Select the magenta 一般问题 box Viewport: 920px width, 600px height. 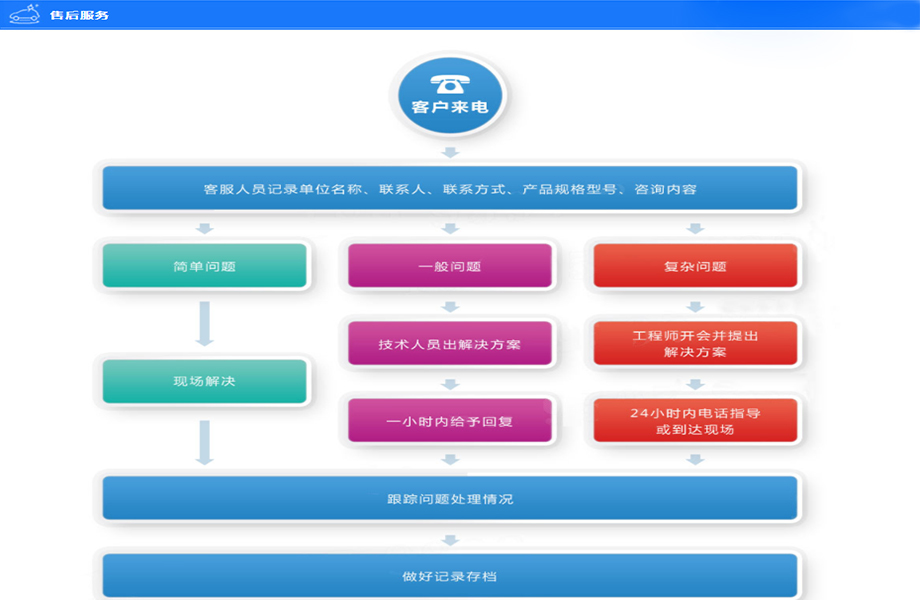coord(450,266)
